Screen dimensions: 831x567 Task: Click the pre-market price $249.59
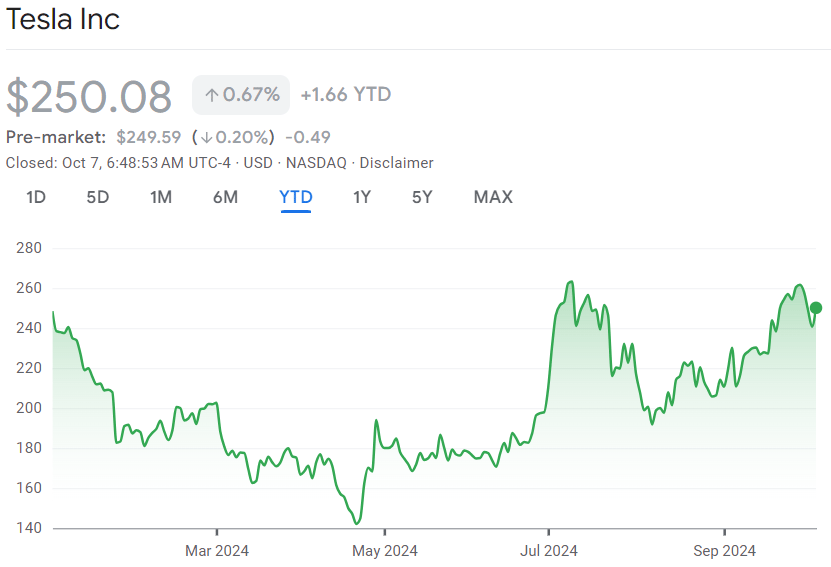pos(148,137)
